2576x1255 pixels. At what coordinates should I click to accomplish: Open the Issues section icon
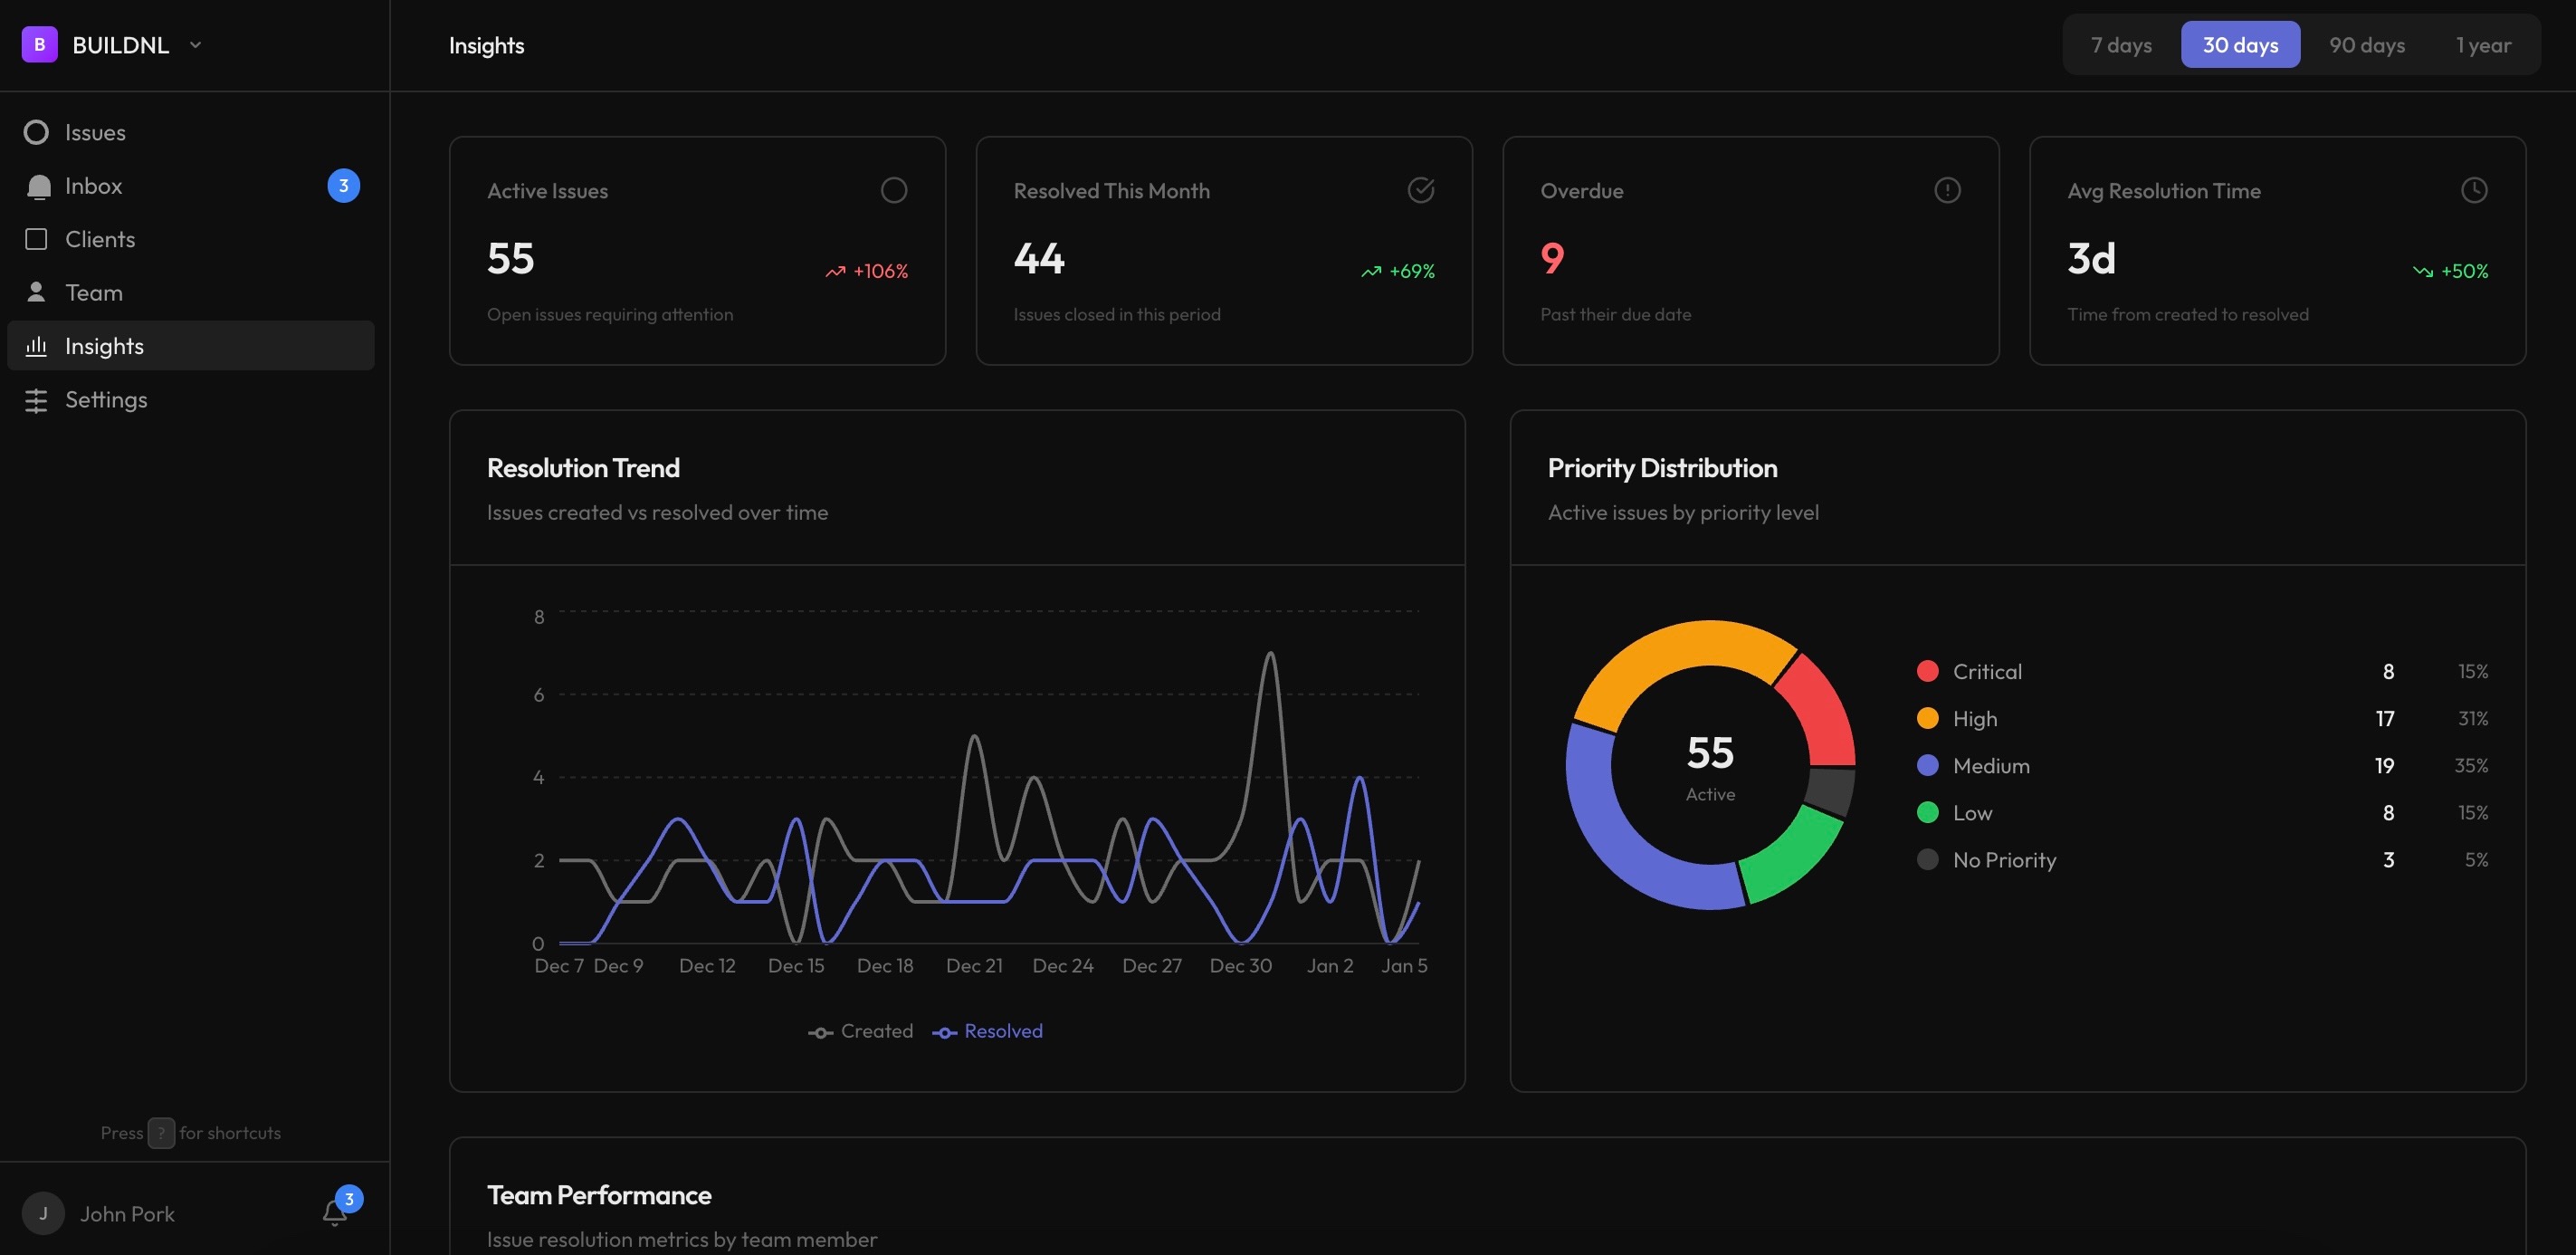coord(36,131)
